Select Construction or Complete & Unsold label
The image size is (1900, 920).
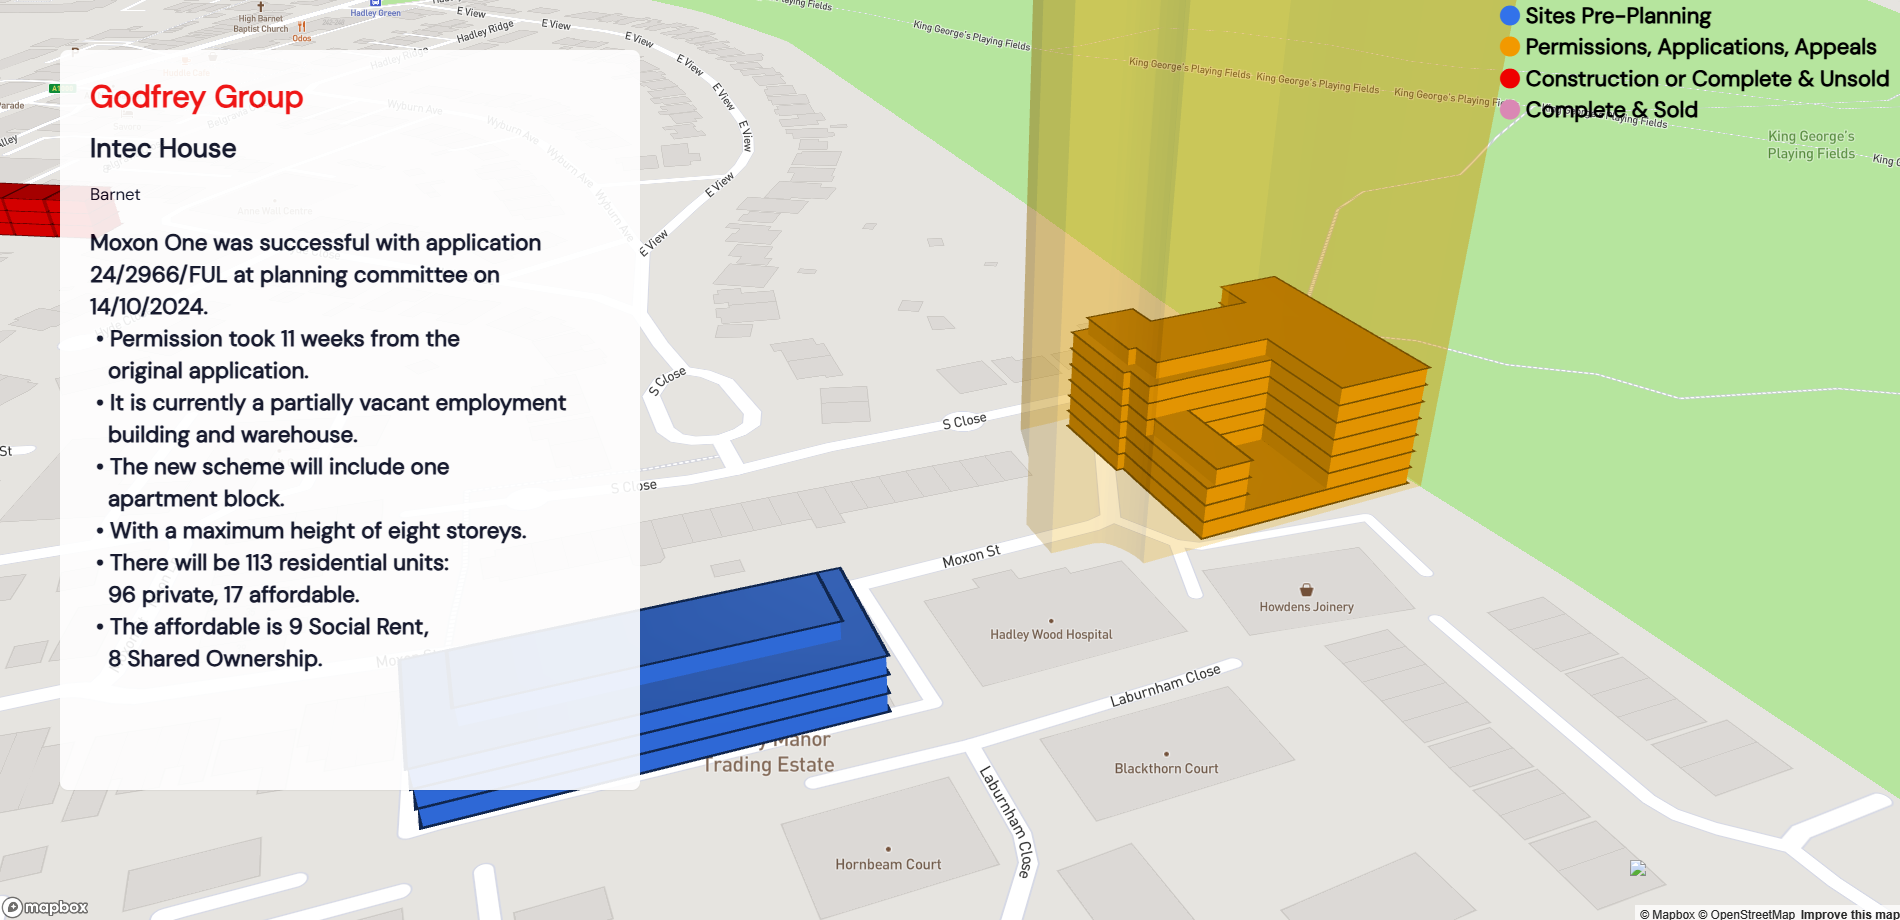(1707, 78)
